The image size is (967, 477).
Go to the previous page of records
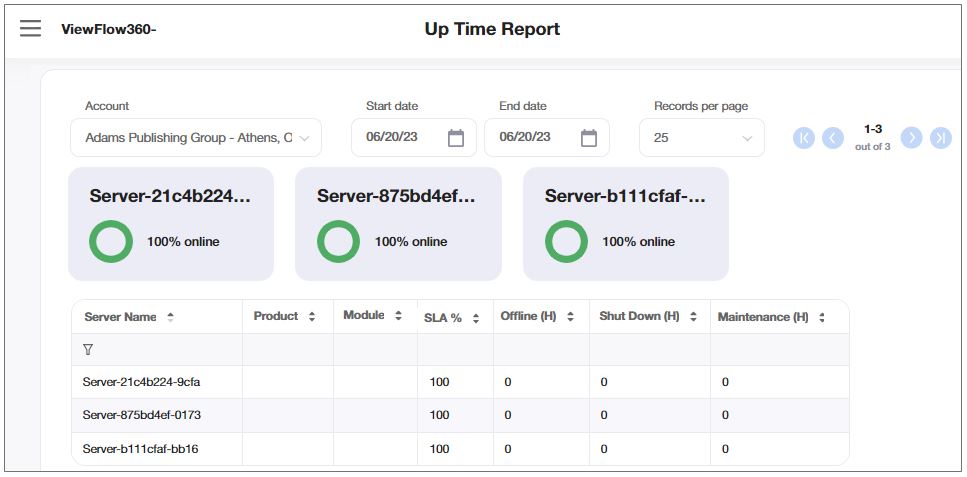point(833,138)
